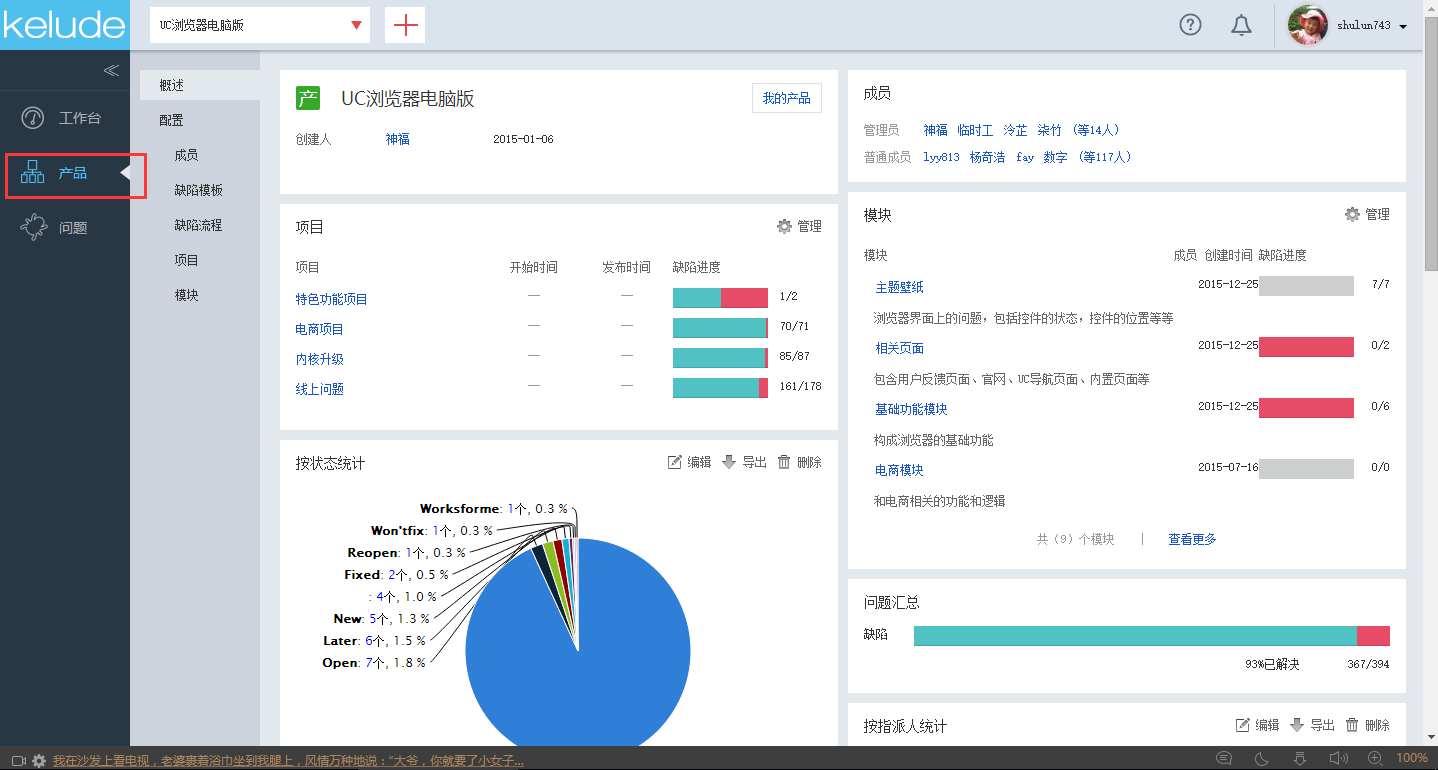This screenshot has width=1438, height=770.
Task: Open the 电商模块 module link
Action: click(x=900, y=470)
